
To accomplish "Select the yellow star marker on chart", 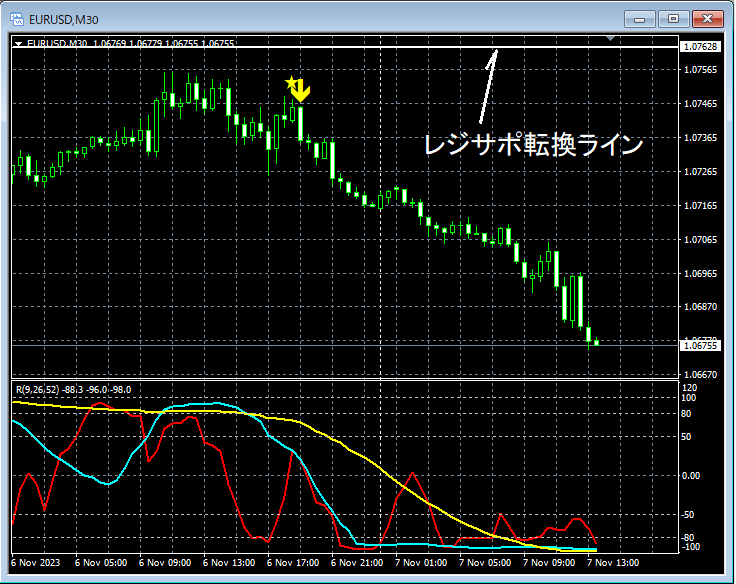I will coord(291,83).
